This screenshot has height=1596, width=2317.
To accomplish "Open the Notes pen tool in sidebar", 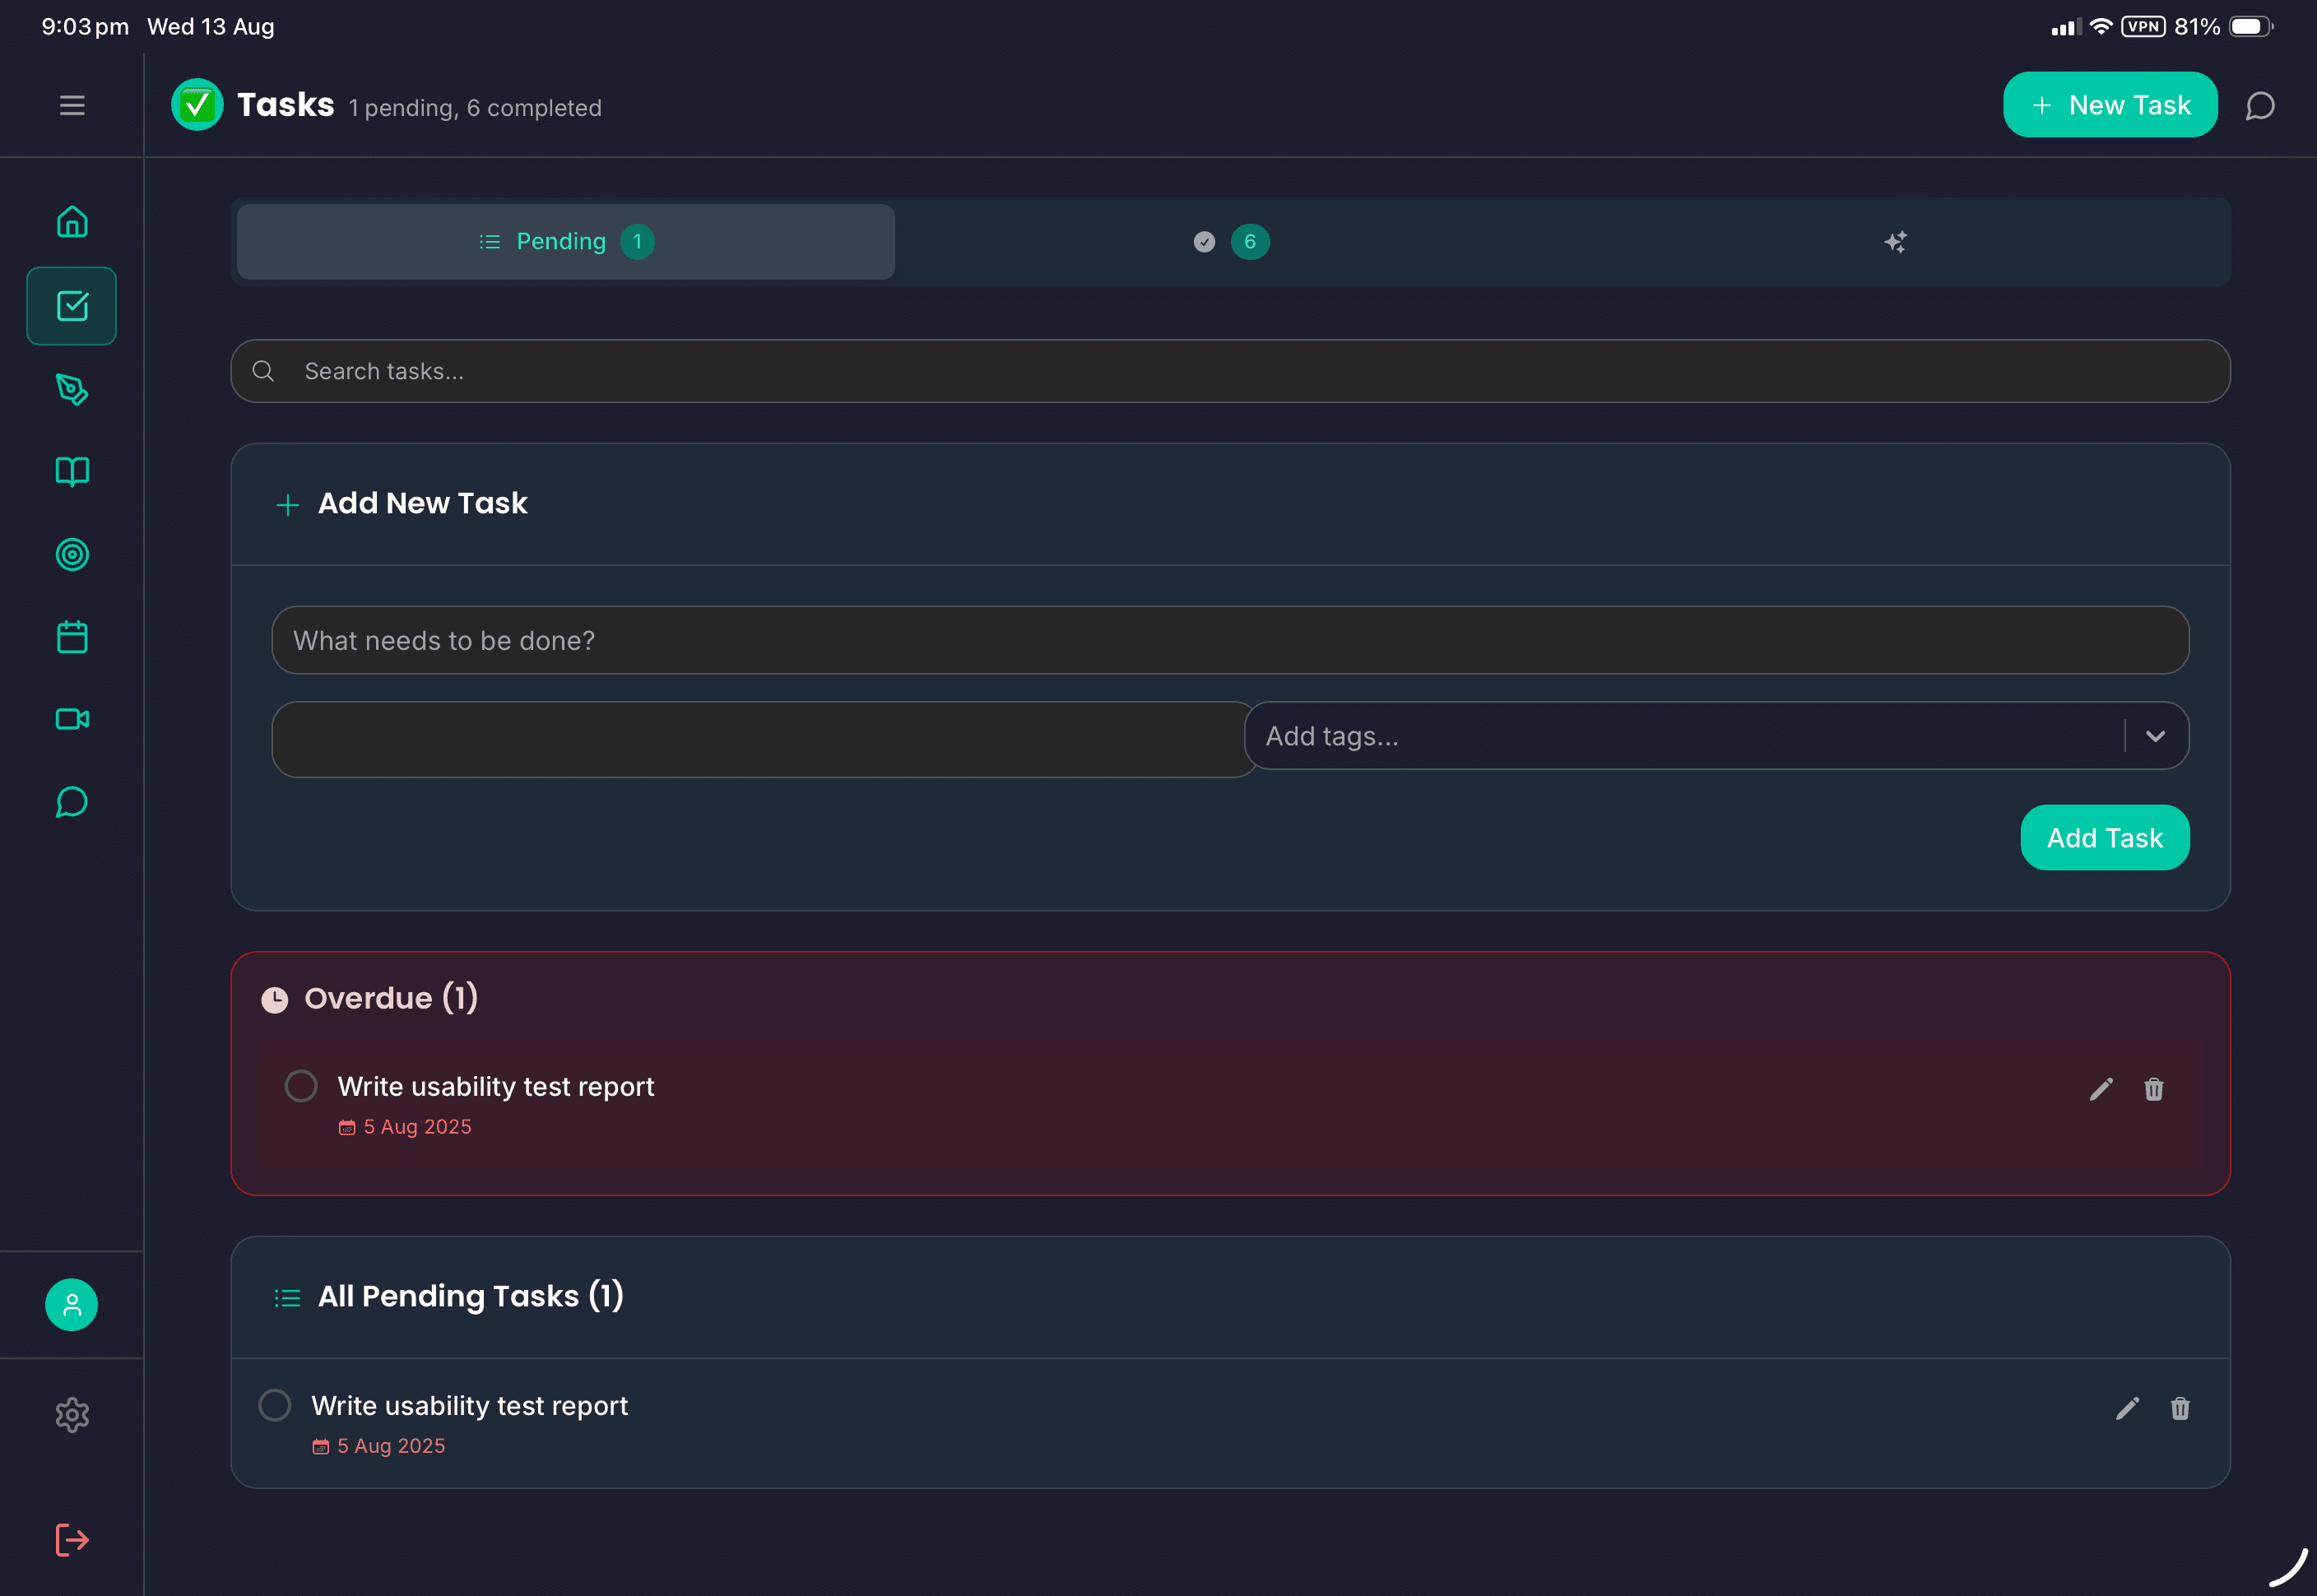I will (x=71, y=390).
